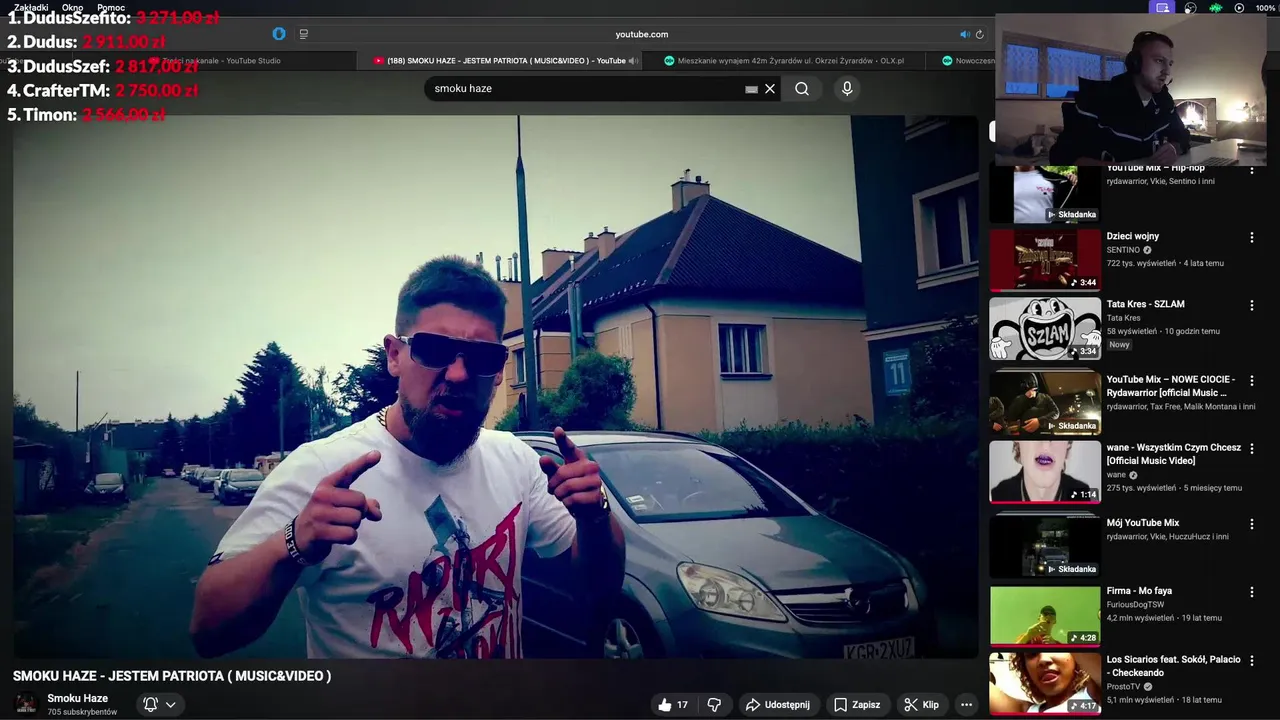Open options menu for Los Sicarios video
Screen dimensions: 1280x720
coord(1251,661)
